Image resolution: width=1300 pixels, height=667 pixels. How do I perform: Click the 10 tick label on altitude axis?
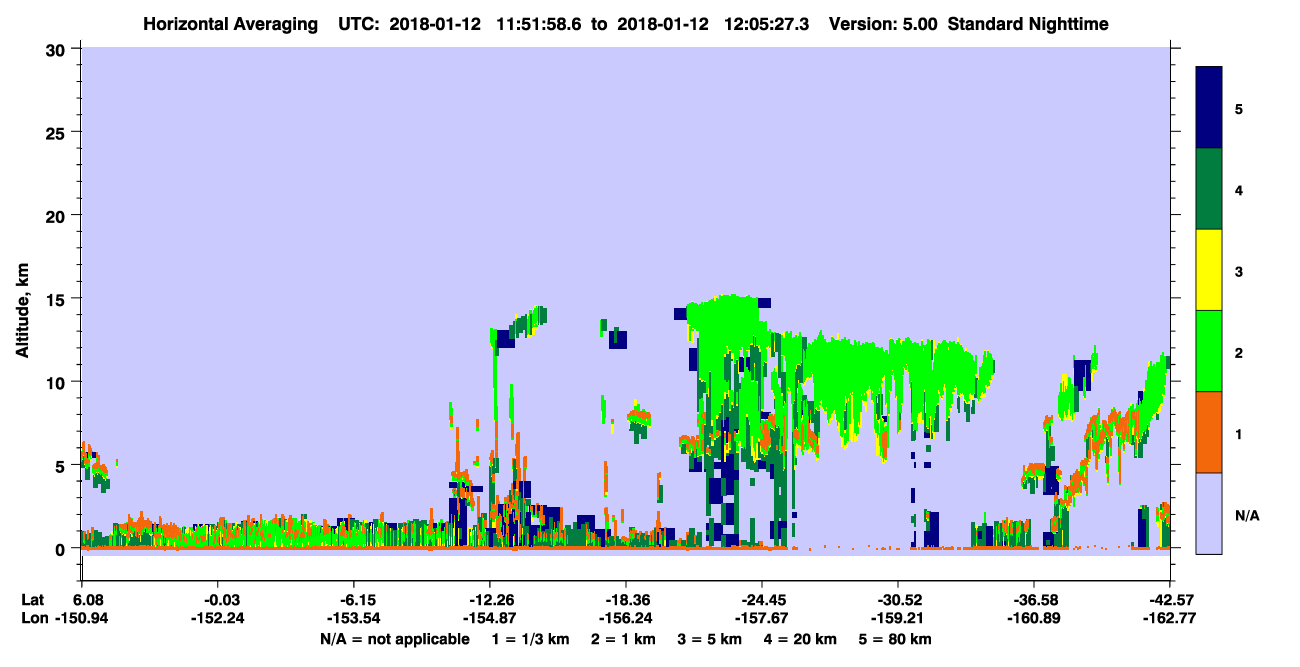click(x=57, y=382)
